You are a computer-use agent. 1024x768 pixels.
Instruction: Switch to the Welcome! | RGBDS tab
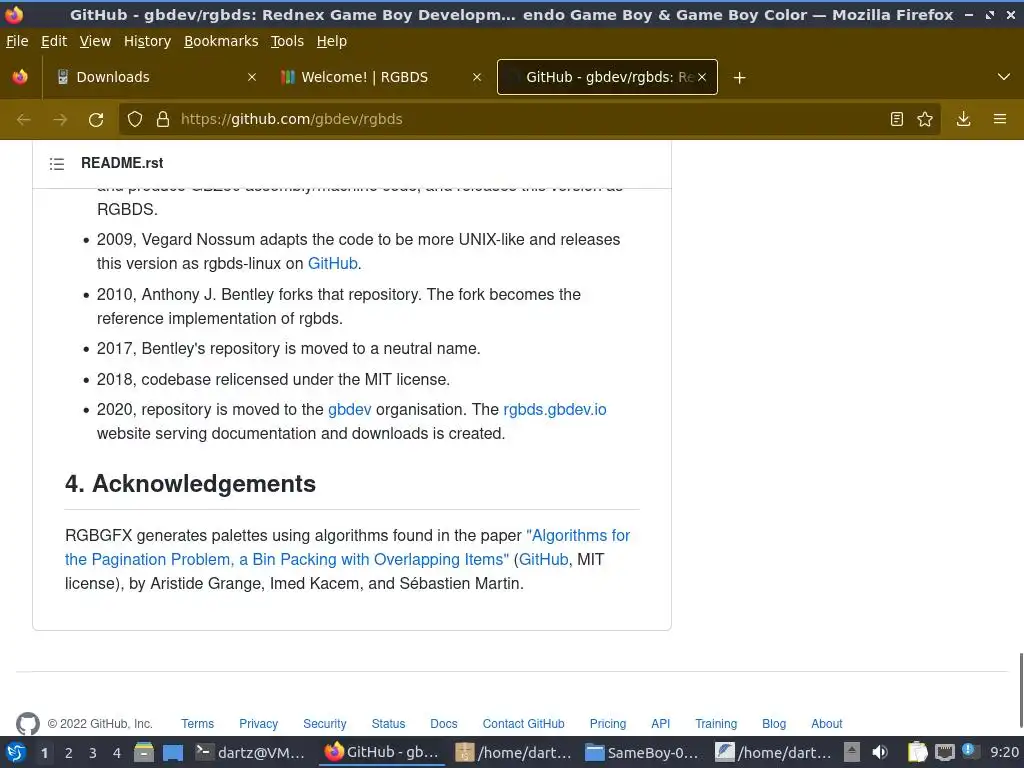[x=382, y=77]
